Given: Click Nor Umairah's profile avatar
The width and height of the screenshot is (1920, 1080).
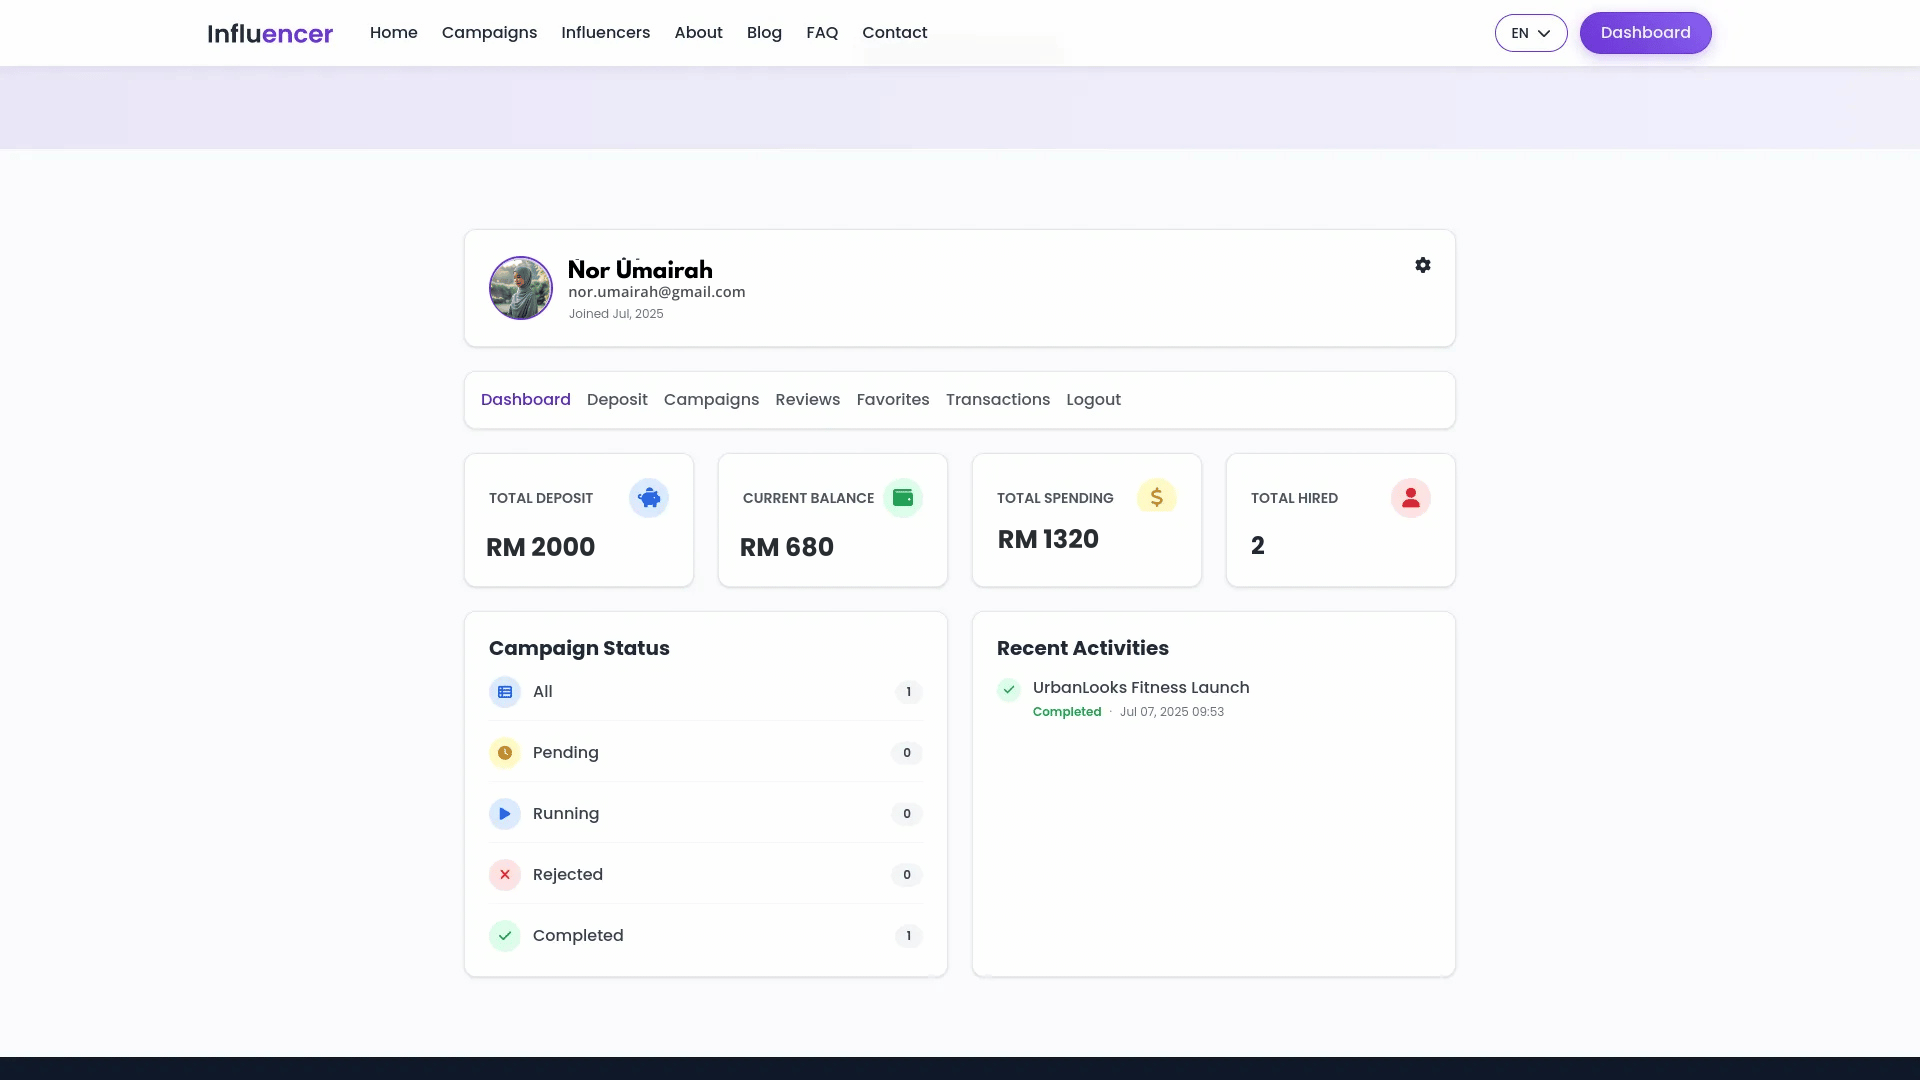Looking at the screenshot, I should click(520, 288).
